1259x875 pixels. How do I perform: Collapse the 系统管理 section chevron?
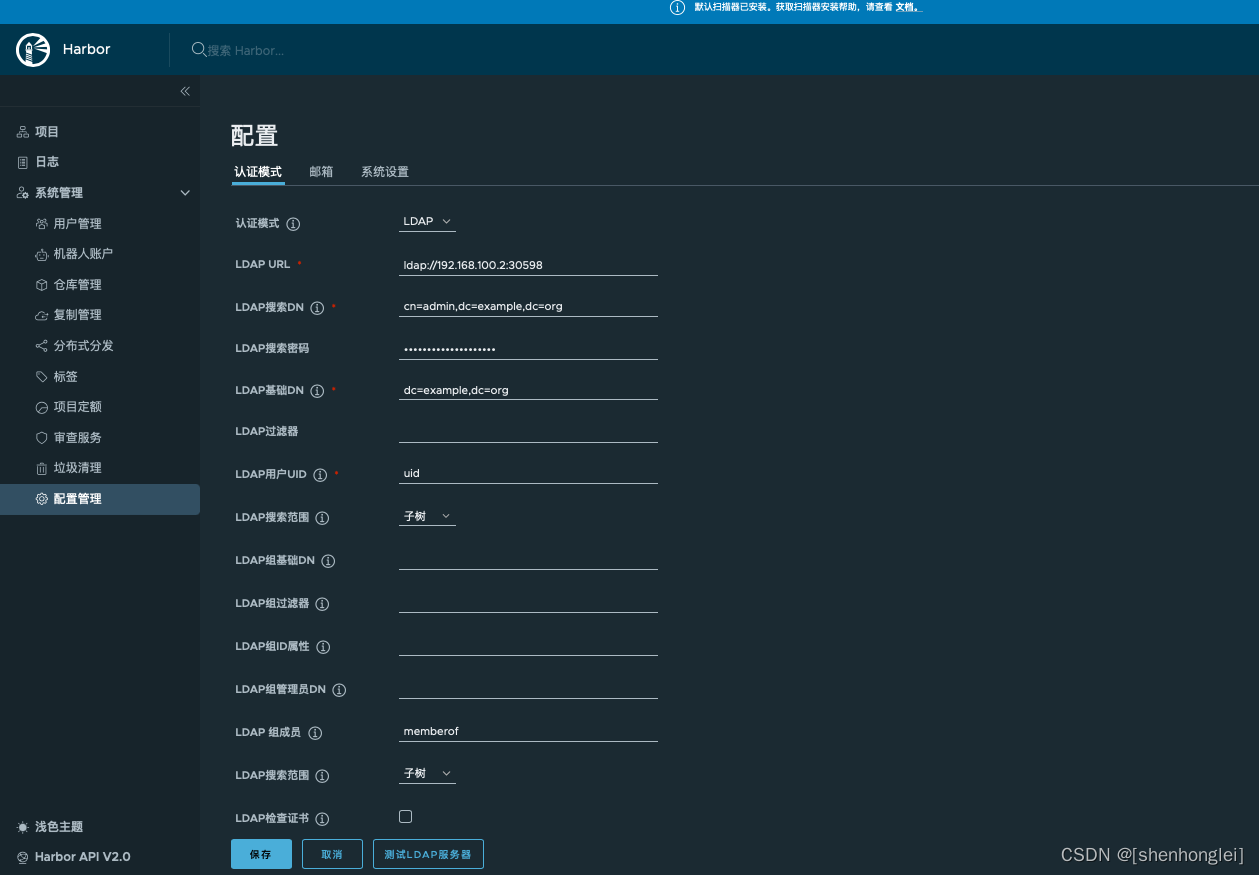[x=185, y=193]
